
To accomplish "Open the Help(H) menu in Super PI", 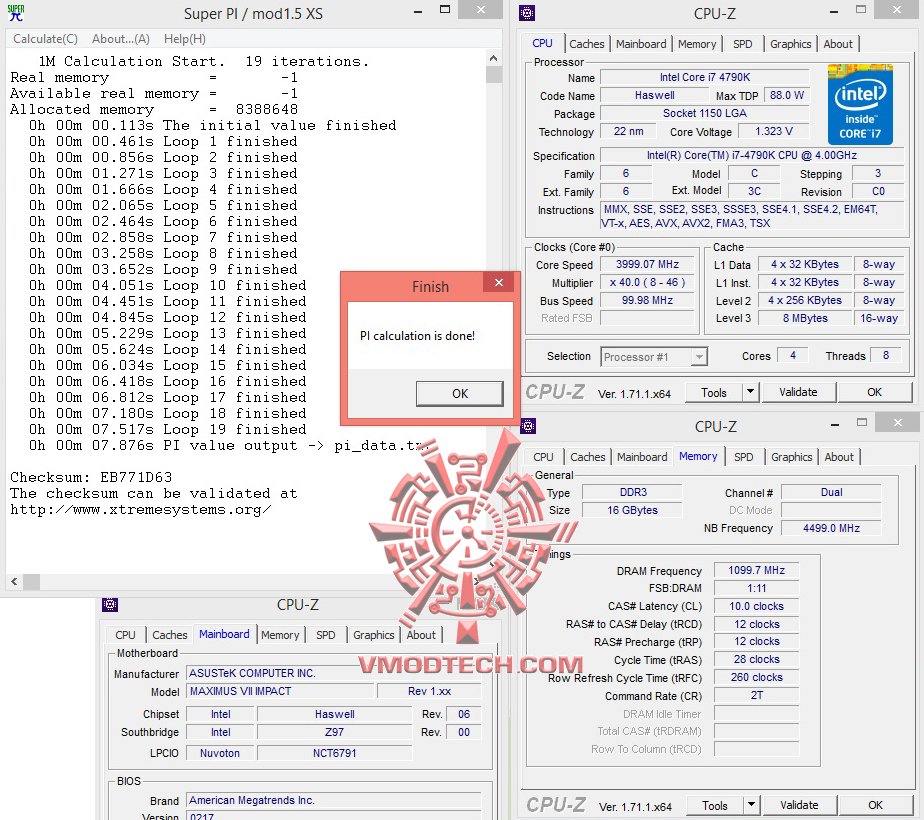I will (185, 39).
